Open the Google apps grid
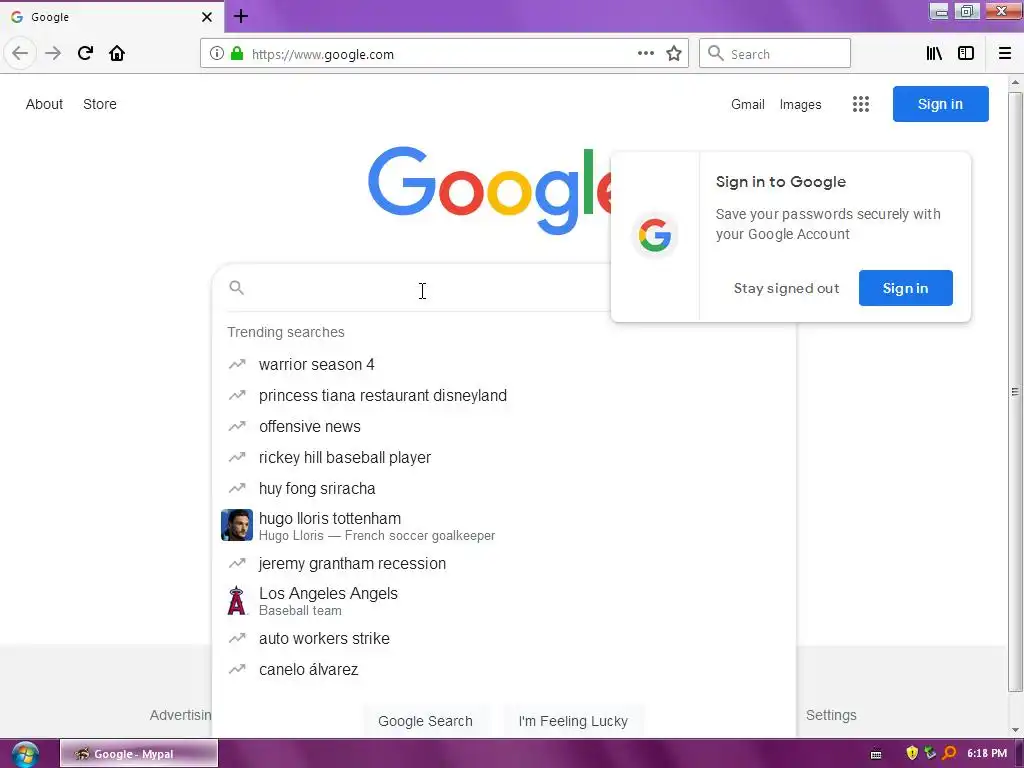The height and width of the screenshot is (768, 1024). tap(861, 104)
